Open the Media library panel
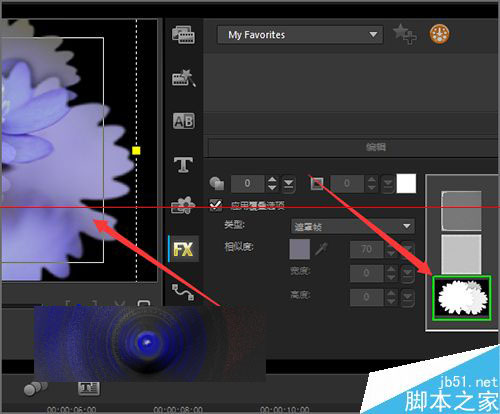 [183, 35]
